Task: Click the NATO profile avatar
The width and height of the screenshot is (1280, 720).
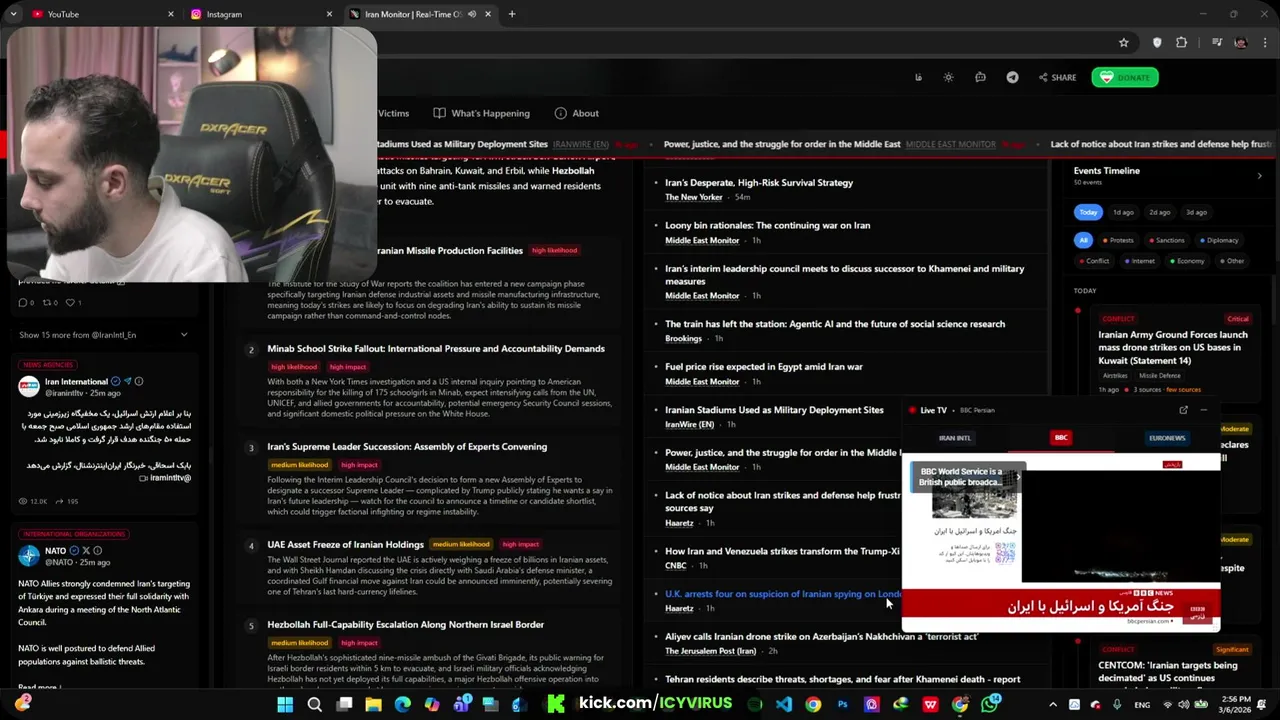Action: pos(29,556)
